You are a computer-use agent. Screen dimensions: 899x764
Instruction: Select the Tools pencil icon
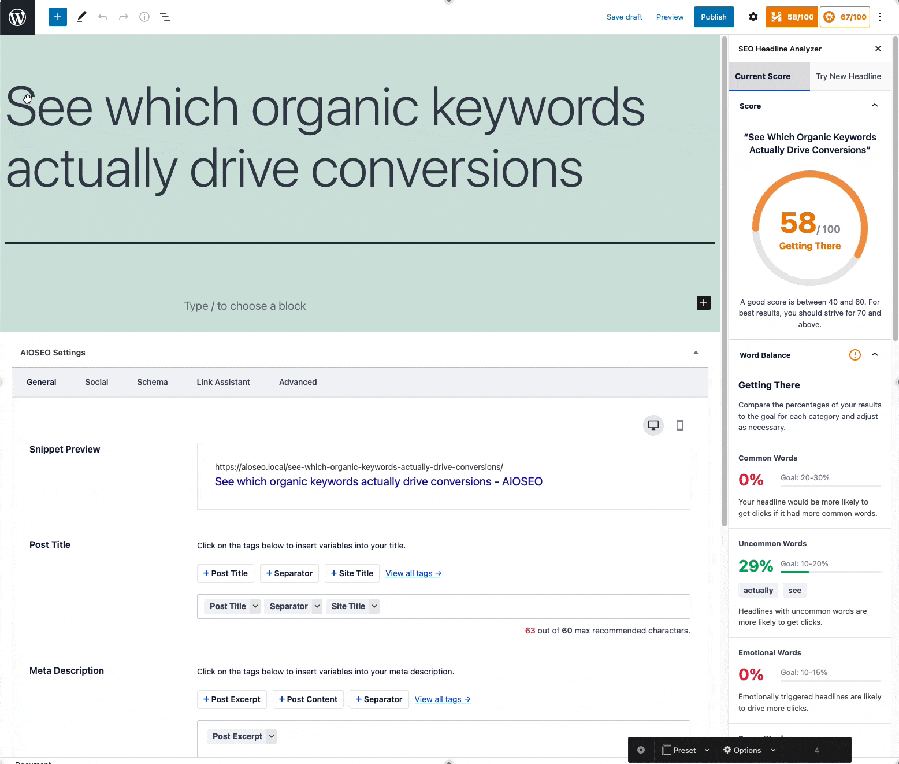tap(81, 17)
